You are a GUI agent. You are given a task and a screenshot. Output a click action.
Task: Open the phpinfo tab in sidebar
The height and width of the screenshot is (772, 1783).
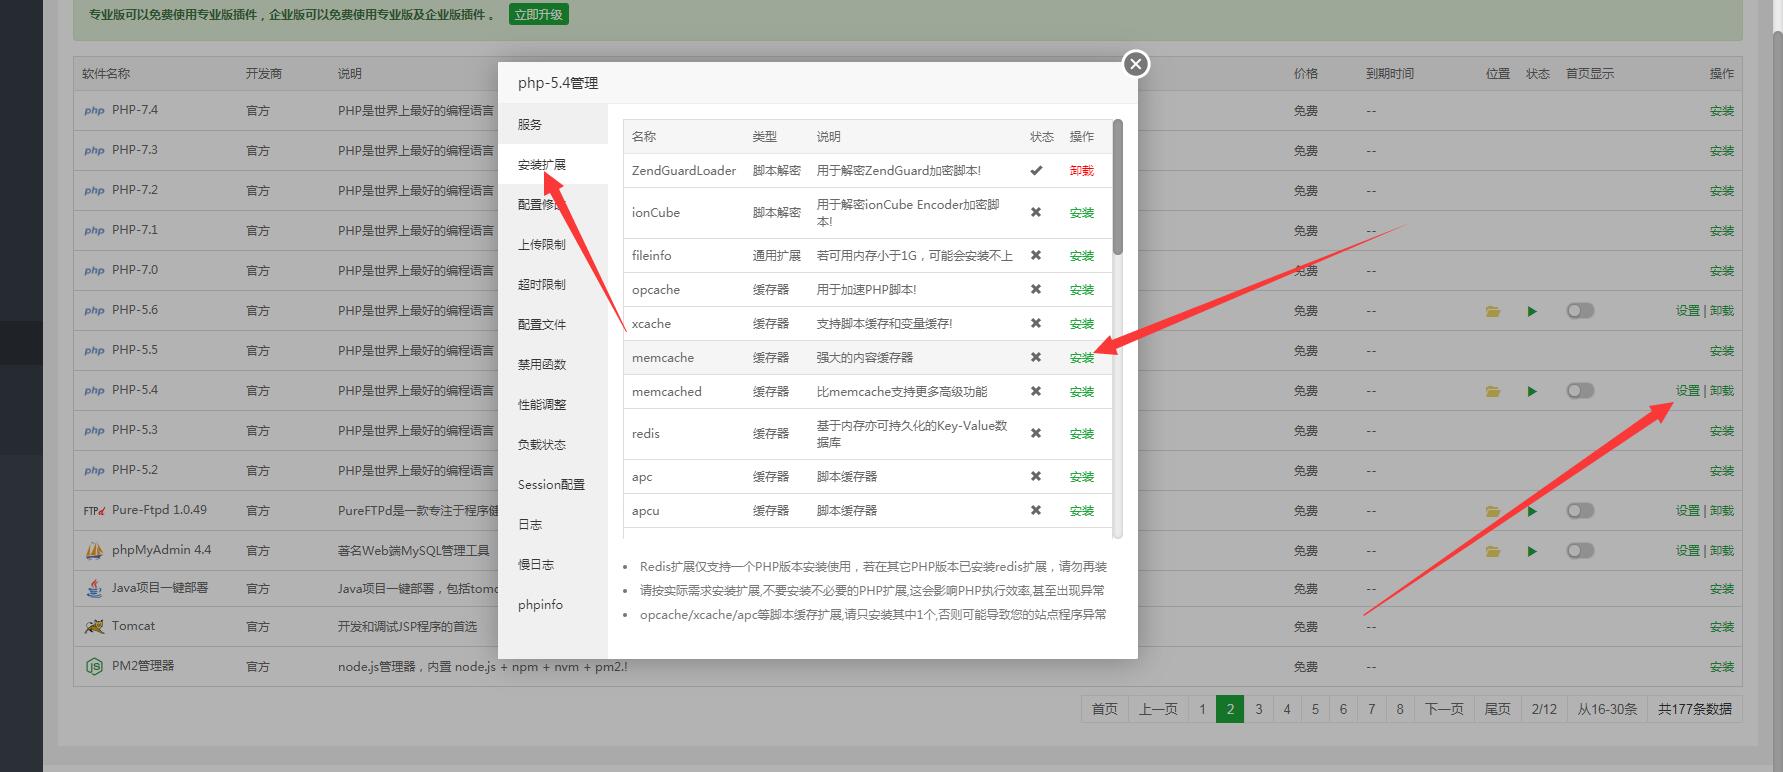[540, 605]
